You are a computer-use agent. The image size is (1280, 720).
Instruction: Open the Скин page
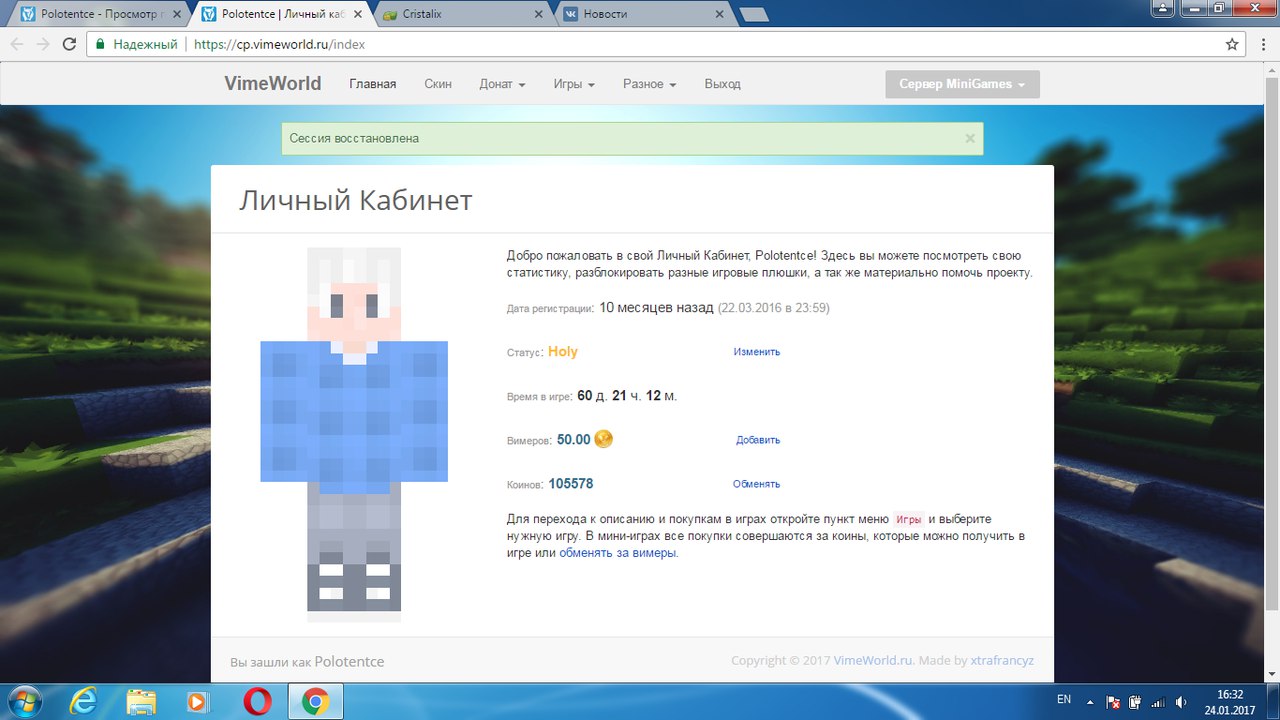438,84
